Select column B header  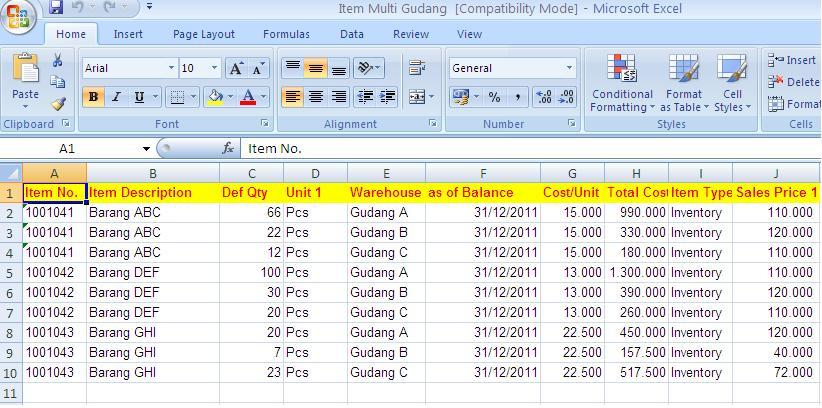[x=153, y=173]
